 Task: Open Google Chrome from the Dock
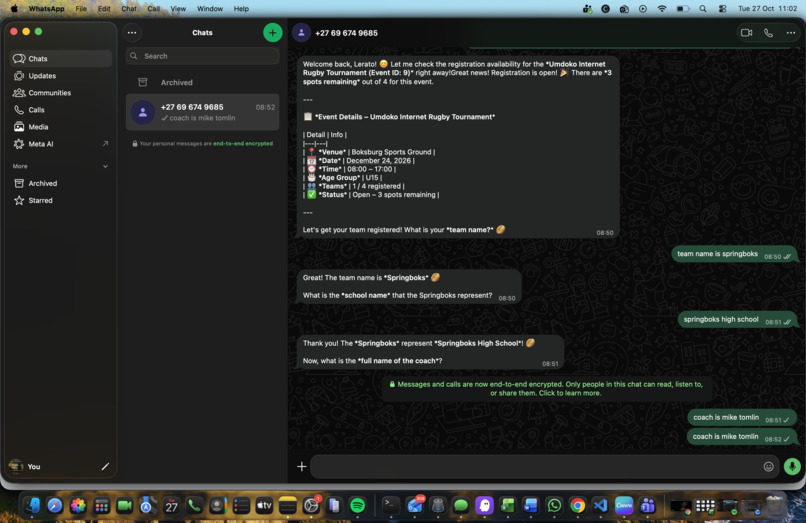pos(577,506)
